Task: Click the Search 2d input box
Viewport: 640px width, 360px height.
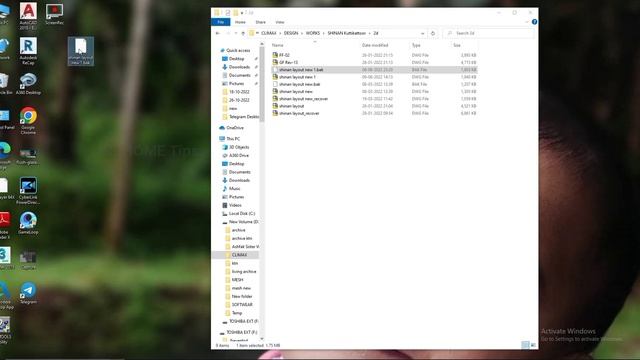Action: click(489, 33)
